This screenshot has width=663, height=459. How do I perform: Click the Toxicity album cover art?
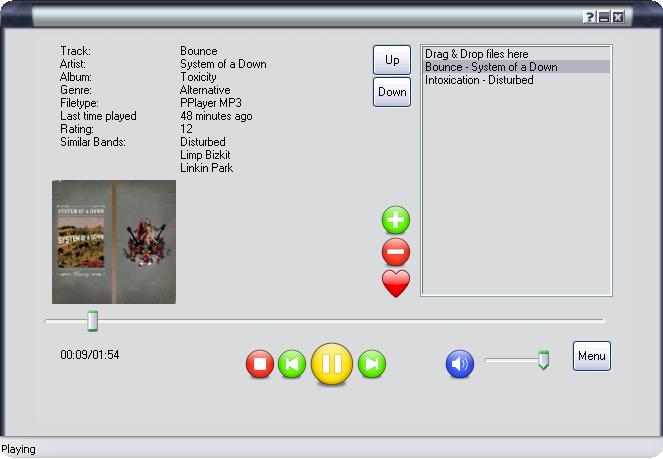click(x=114, y=242)
